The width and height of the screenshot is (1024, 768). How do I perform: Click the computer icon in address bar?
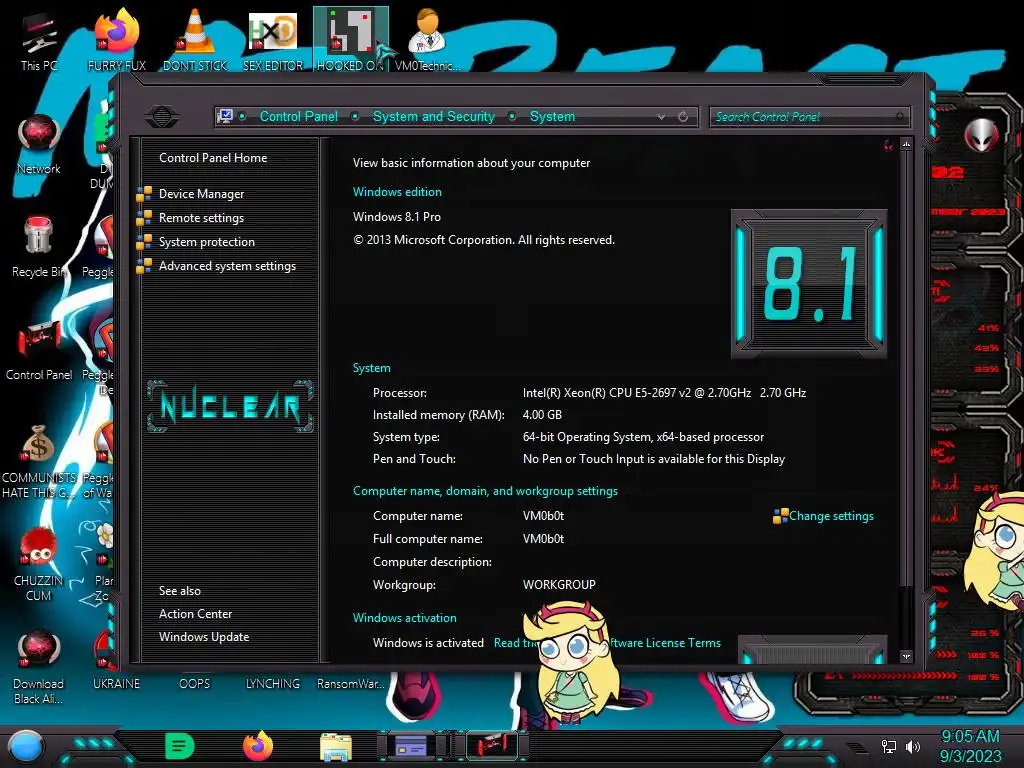click(225, 116)
